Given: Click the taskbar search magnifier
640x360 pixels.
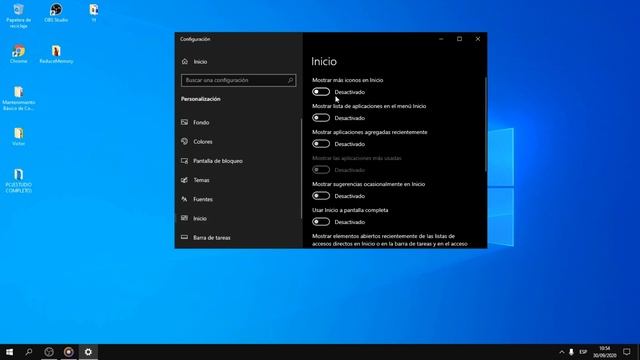Looking at the screenshot, I should pyautogui.click(x=29, y=352).
